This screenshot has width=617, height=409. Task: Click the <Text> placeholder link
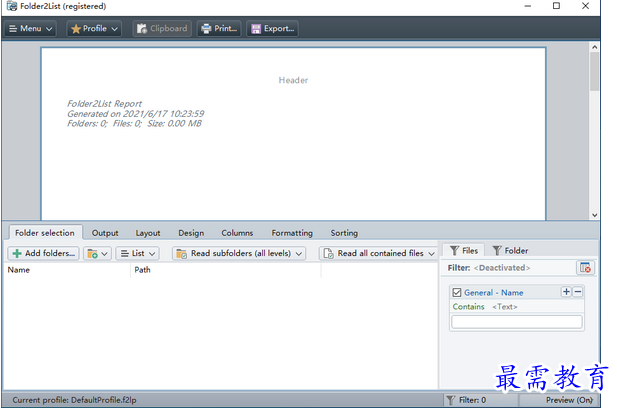[505, 307]
